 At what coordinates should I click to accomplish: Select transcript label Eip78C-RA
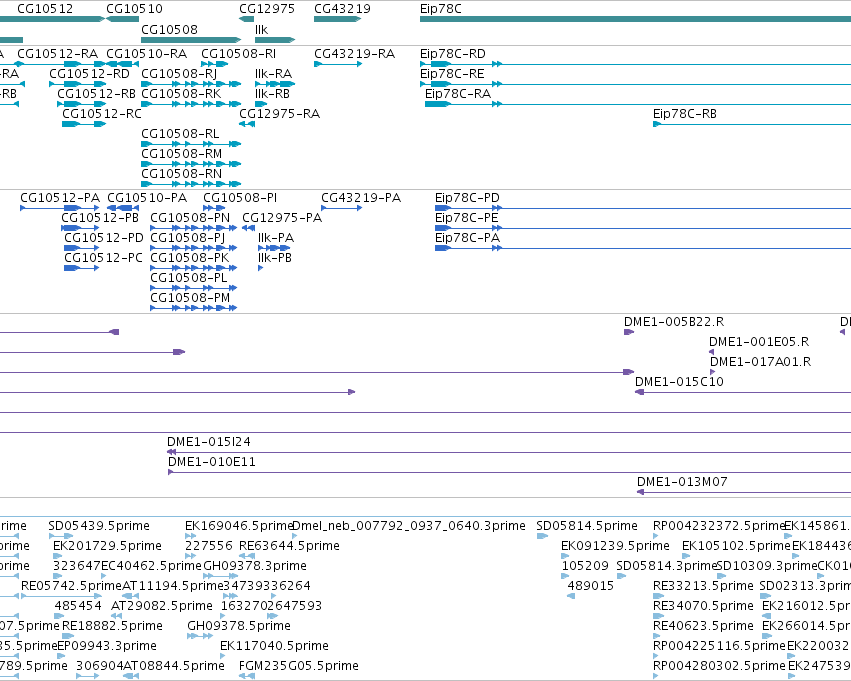coord(458,94)
